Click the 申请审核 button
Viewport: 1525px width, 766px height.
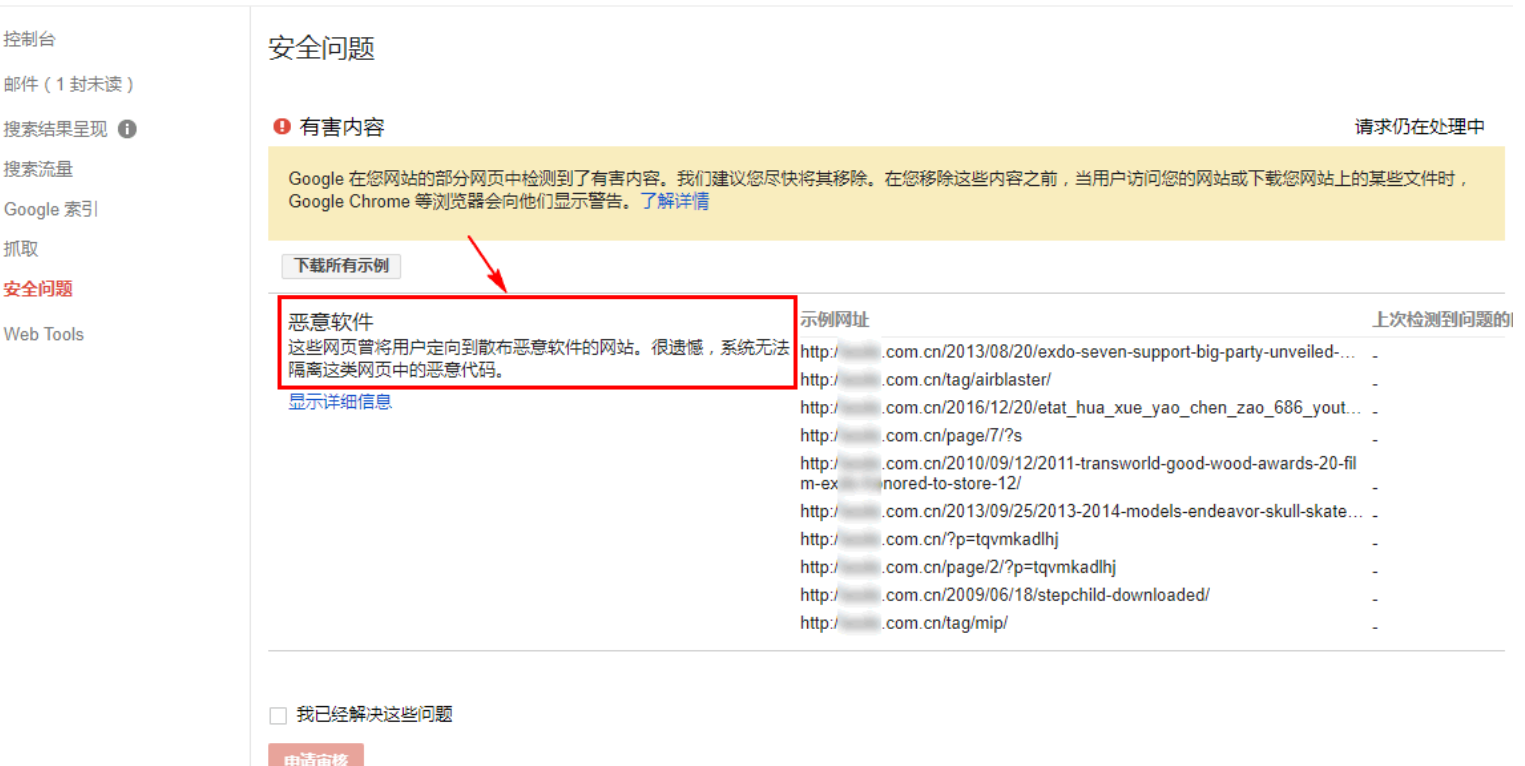point(316,757)
